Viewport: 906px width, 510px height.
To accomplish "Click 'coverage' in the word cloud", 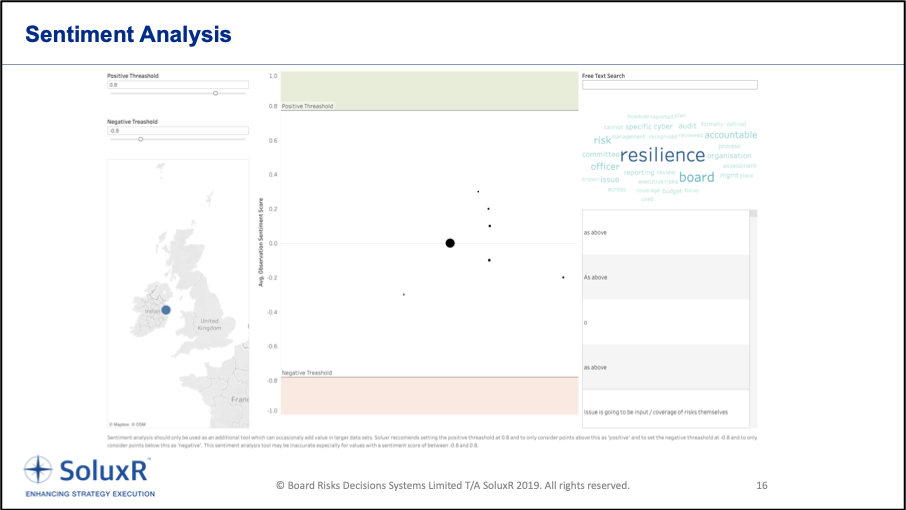I will (648, 191).
